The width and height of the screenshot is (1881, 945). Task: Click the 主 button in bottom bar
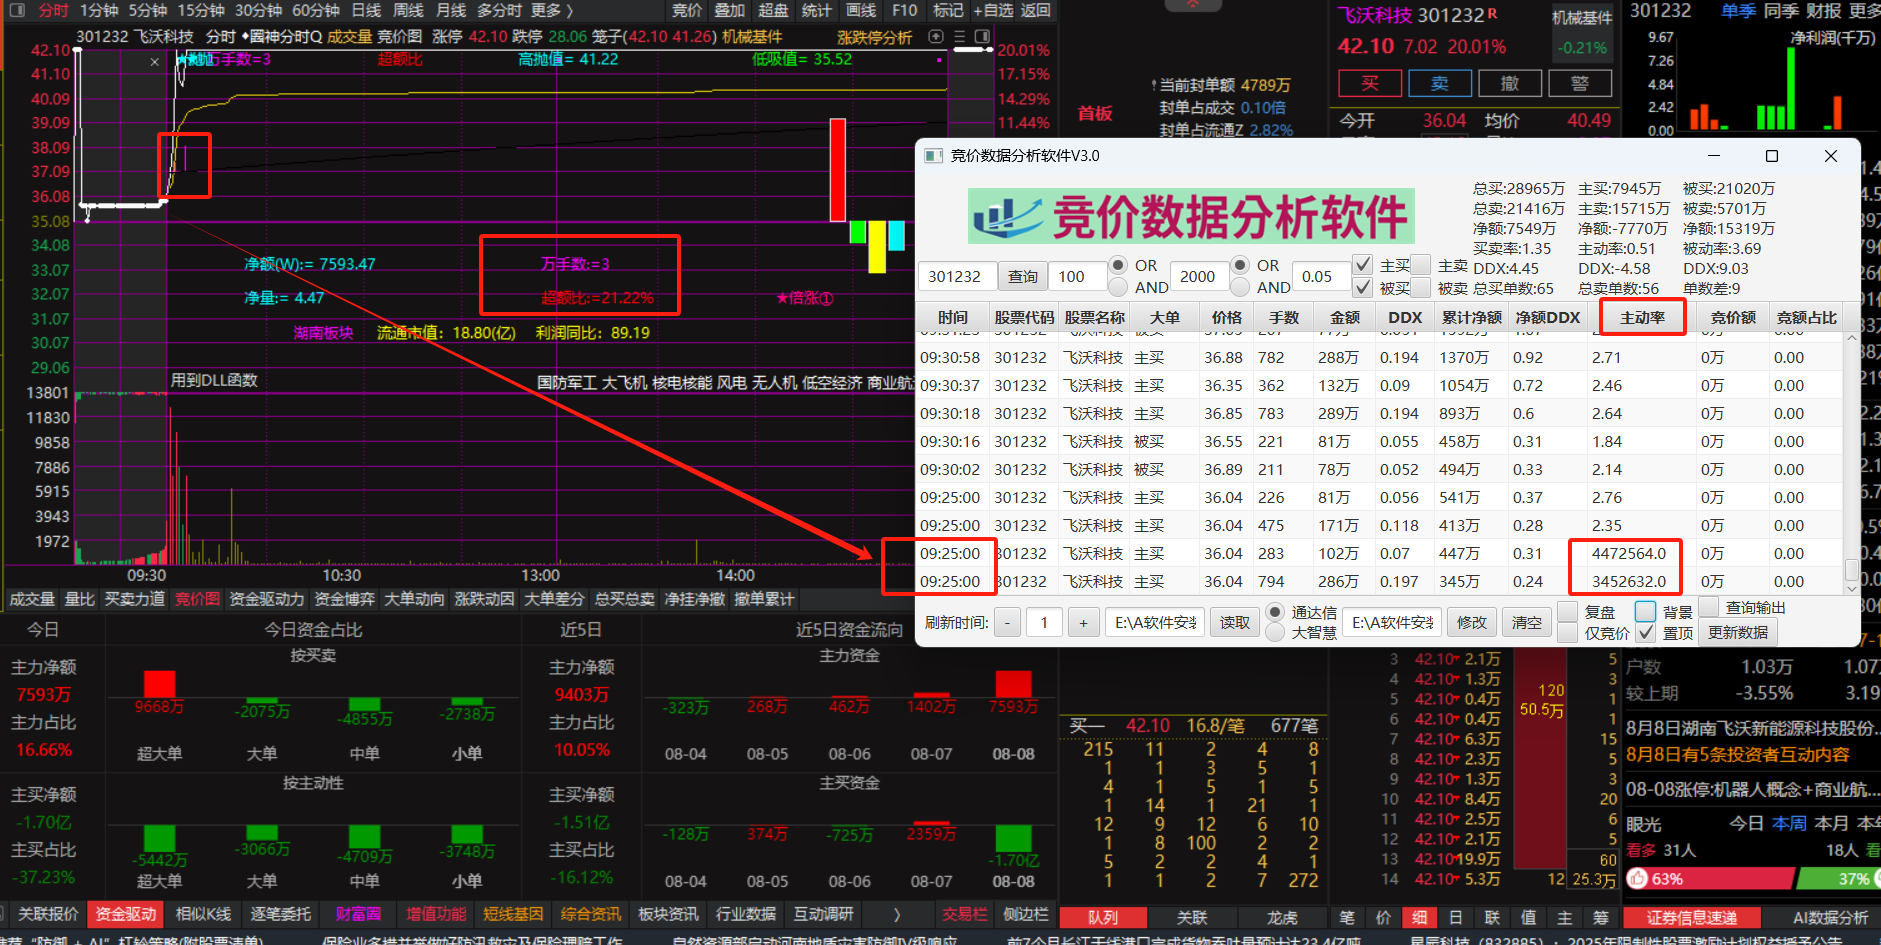tap(1564, 917)
